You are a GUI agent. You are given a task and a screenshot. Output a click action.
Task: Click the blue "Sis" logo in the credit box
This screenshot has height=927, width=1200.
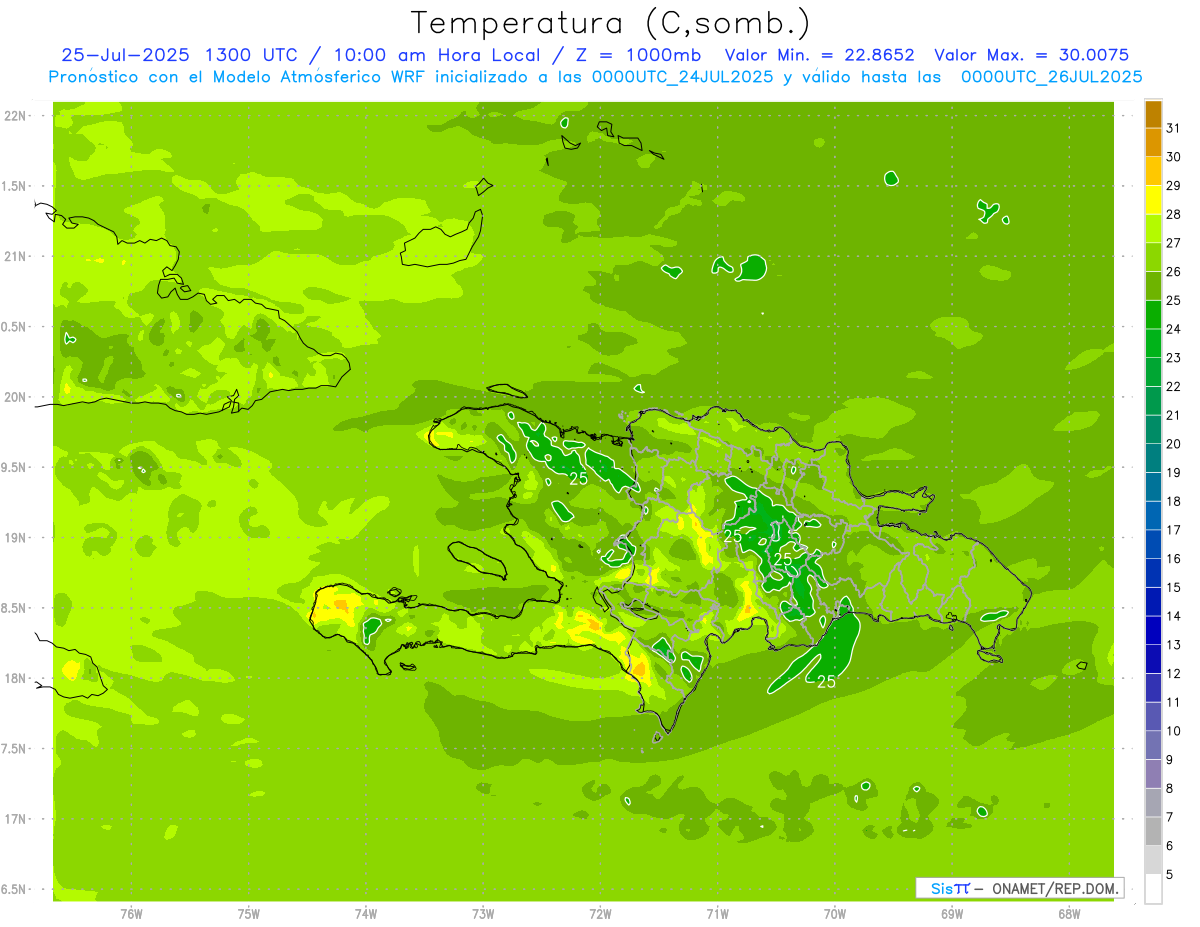coord(942,888)
